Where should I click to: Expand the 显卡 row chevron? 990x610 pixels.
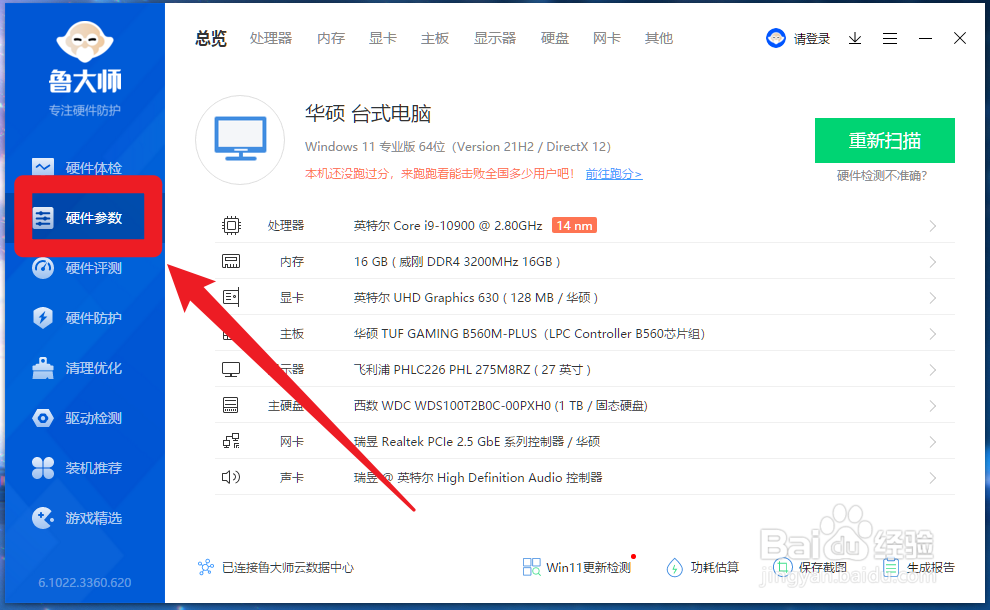tap(933, 298)
